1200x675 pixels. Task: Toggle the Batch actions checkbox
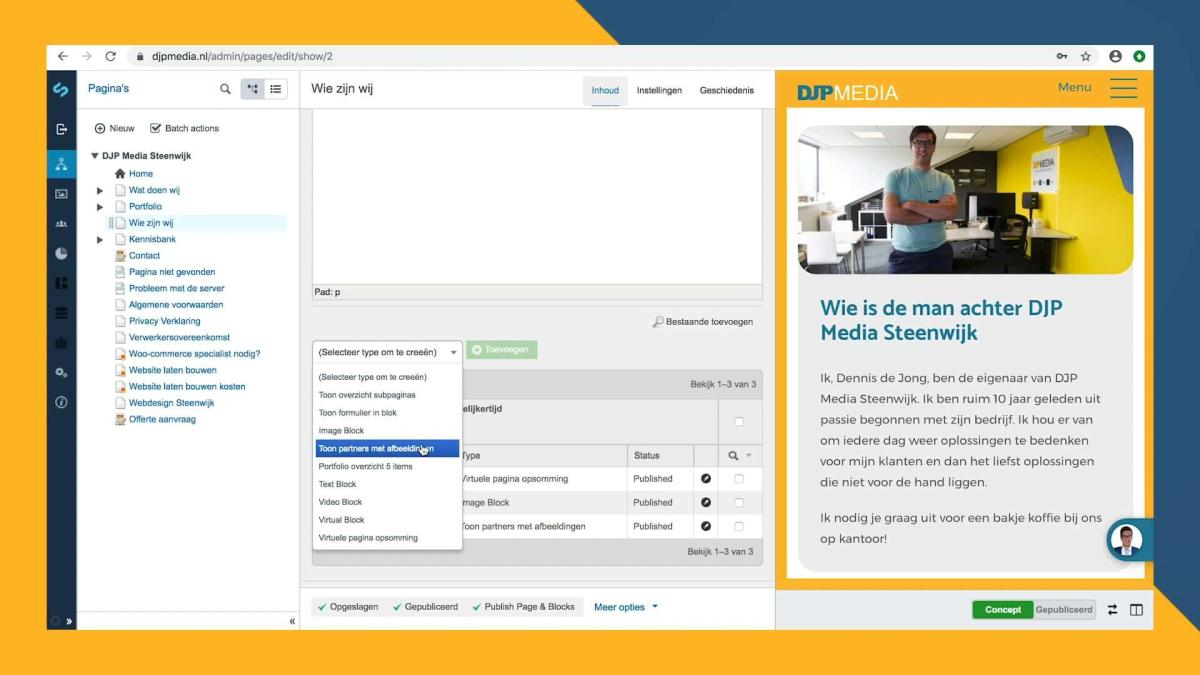(155, 128)
